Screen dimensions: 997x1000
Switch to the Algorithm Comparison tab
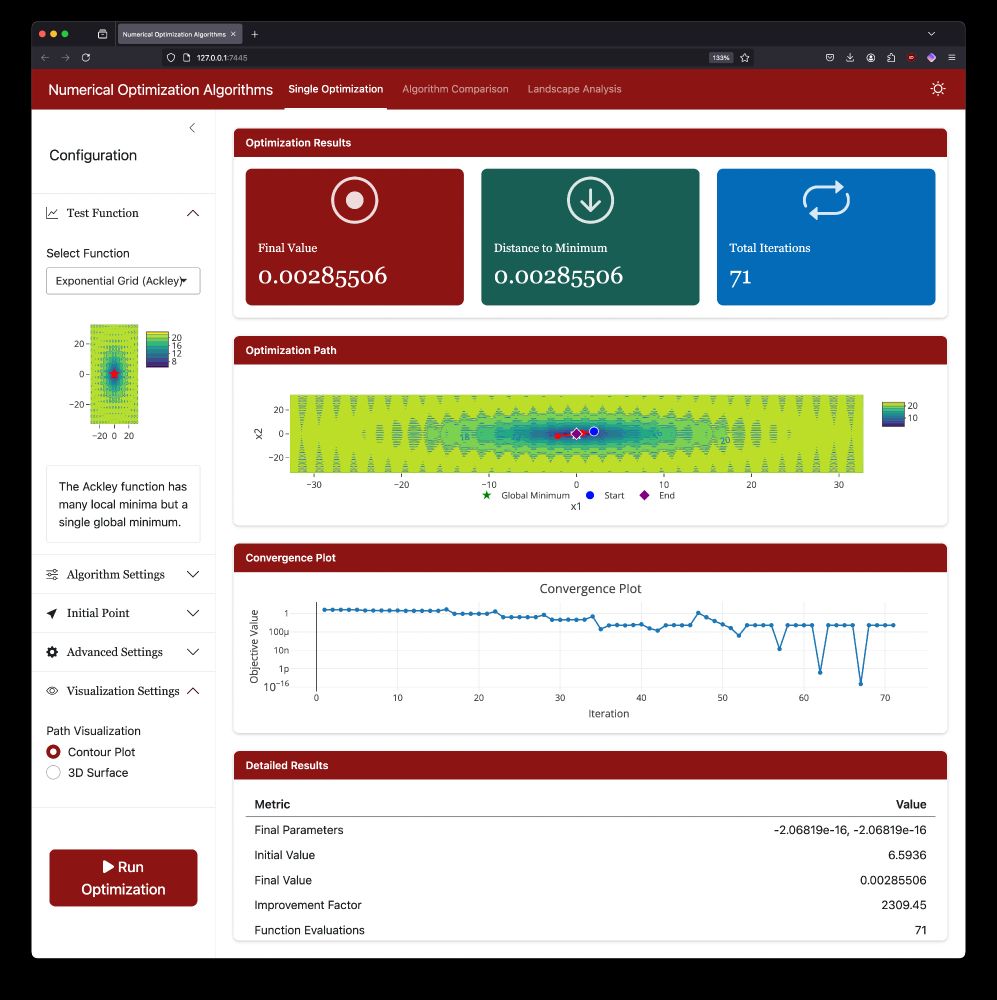click(x=455, y=89)
